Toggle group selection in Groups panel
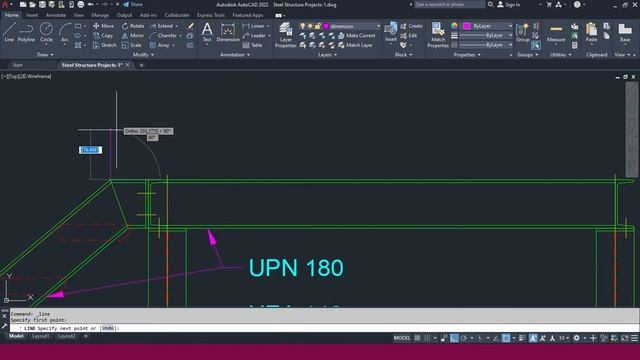Image resolution: width=640 pixels, height=360 pixels. [x=536, y=45]
